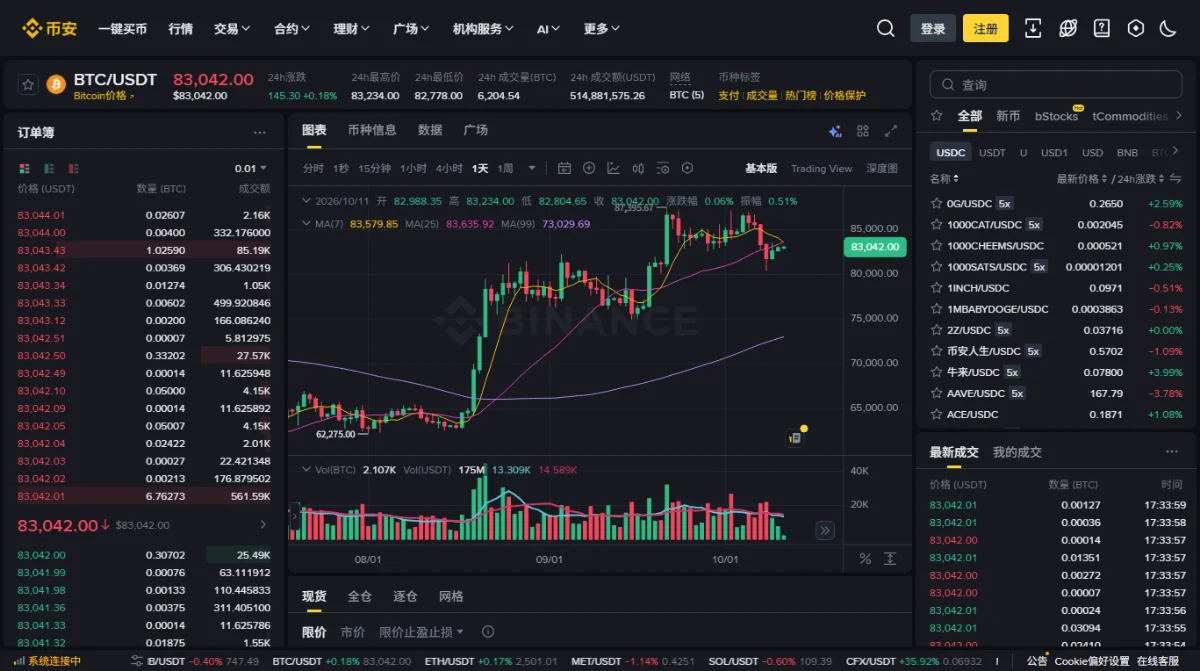The height and width of the screenshot is (671, 1200).
Task: Toggle dark mode moon icon
Action: click(1168, 29)
